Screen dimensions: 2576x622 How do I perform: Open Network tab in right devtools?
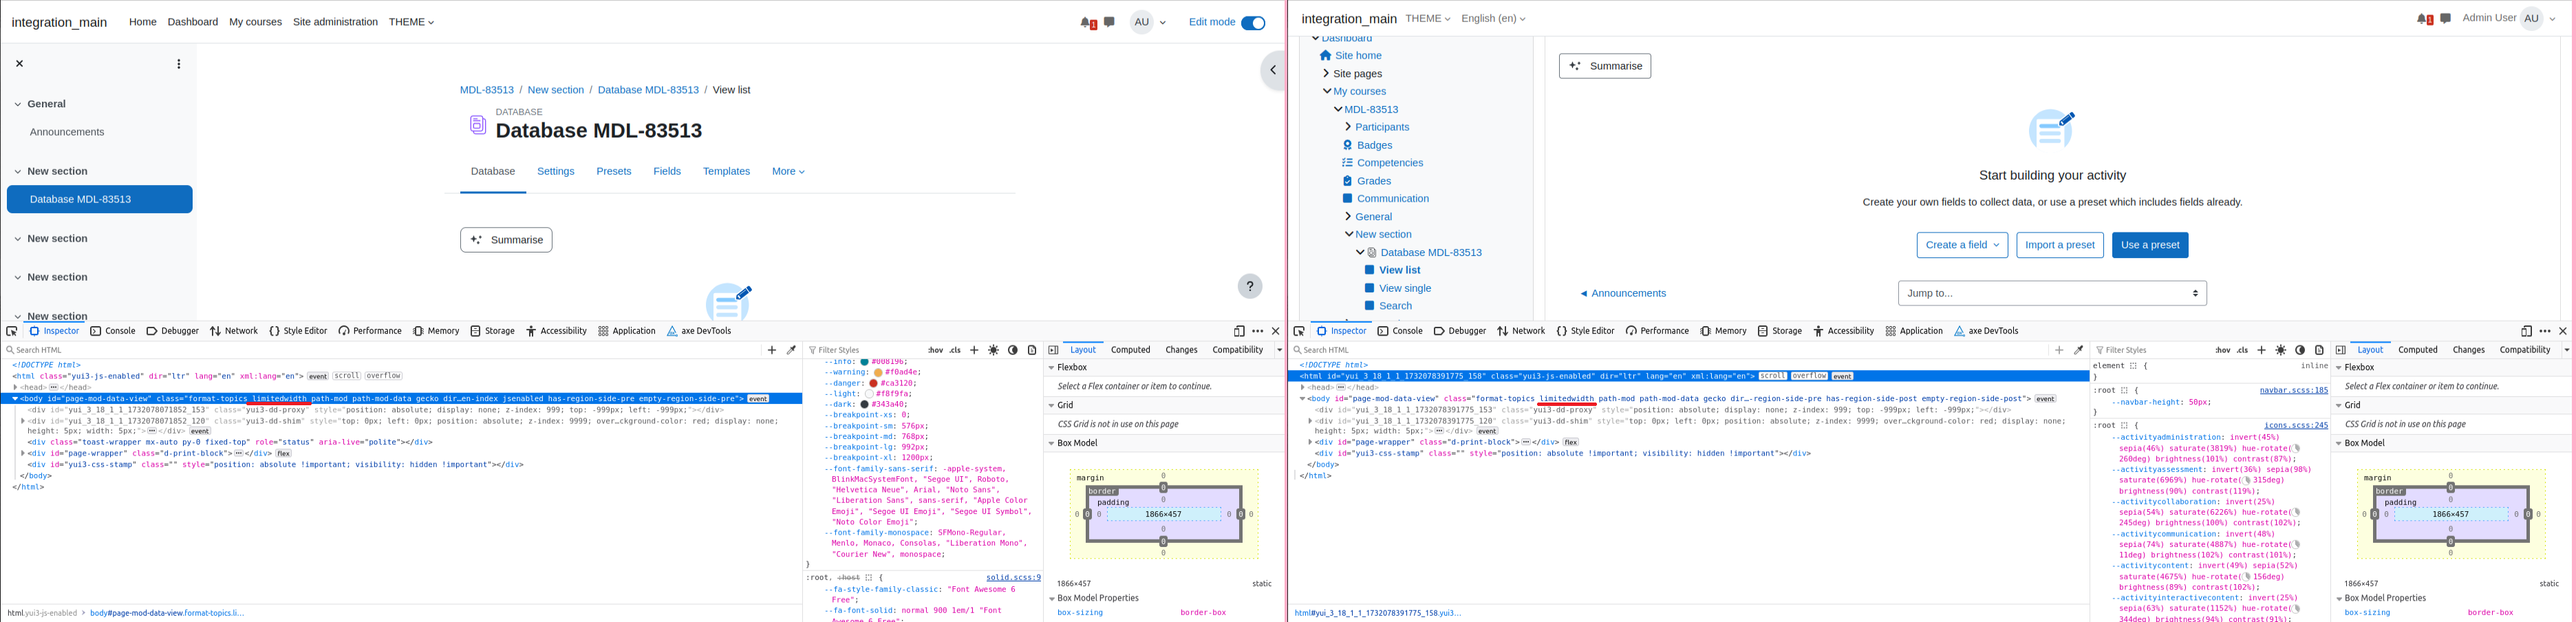[x=1521, y=331]
